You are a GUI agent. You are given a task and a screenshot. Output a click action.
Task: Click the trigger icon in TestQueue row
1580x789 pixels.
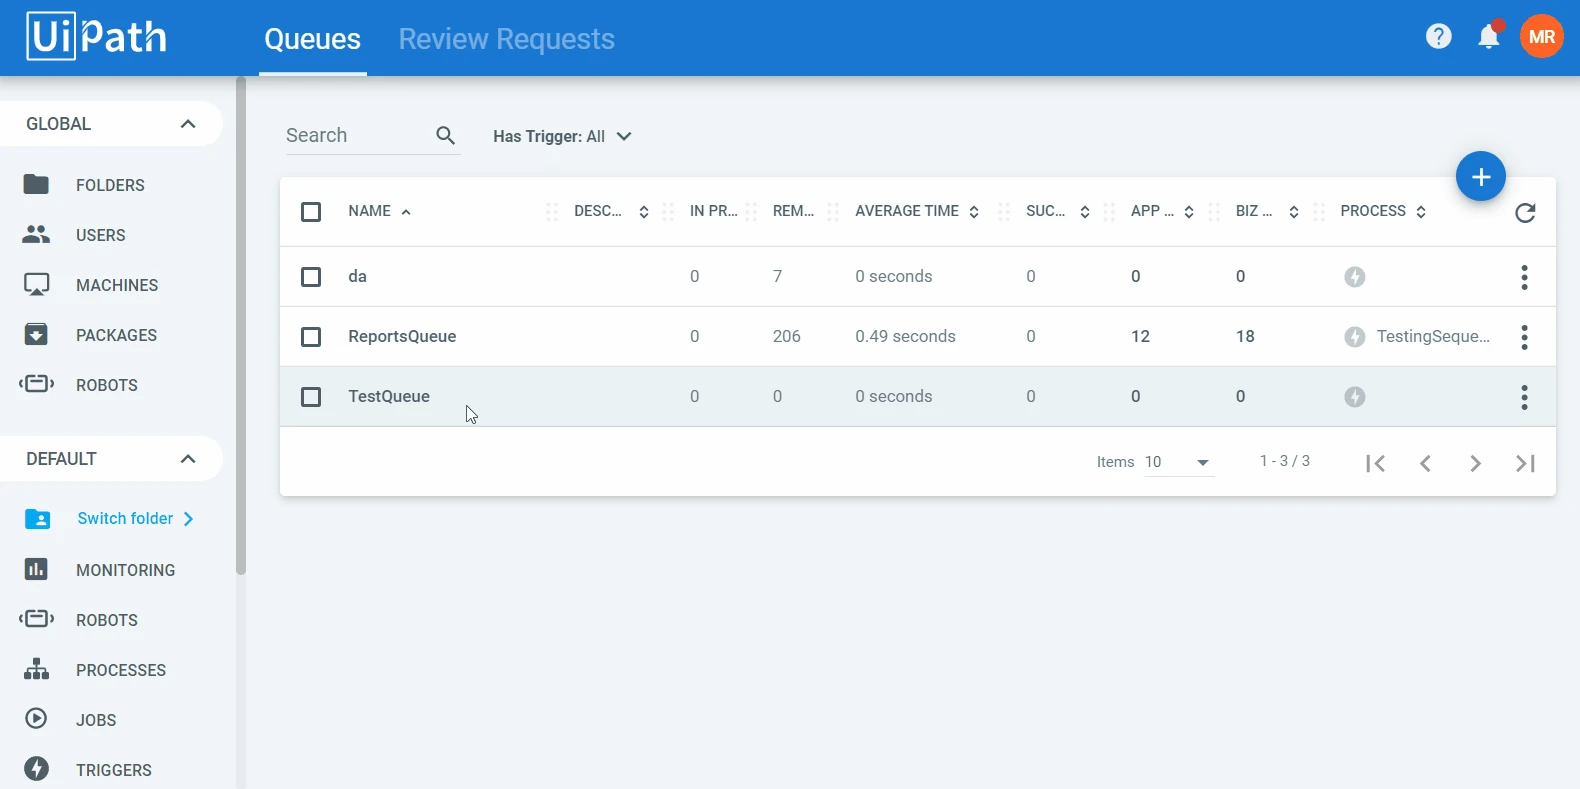(1354, 397)
